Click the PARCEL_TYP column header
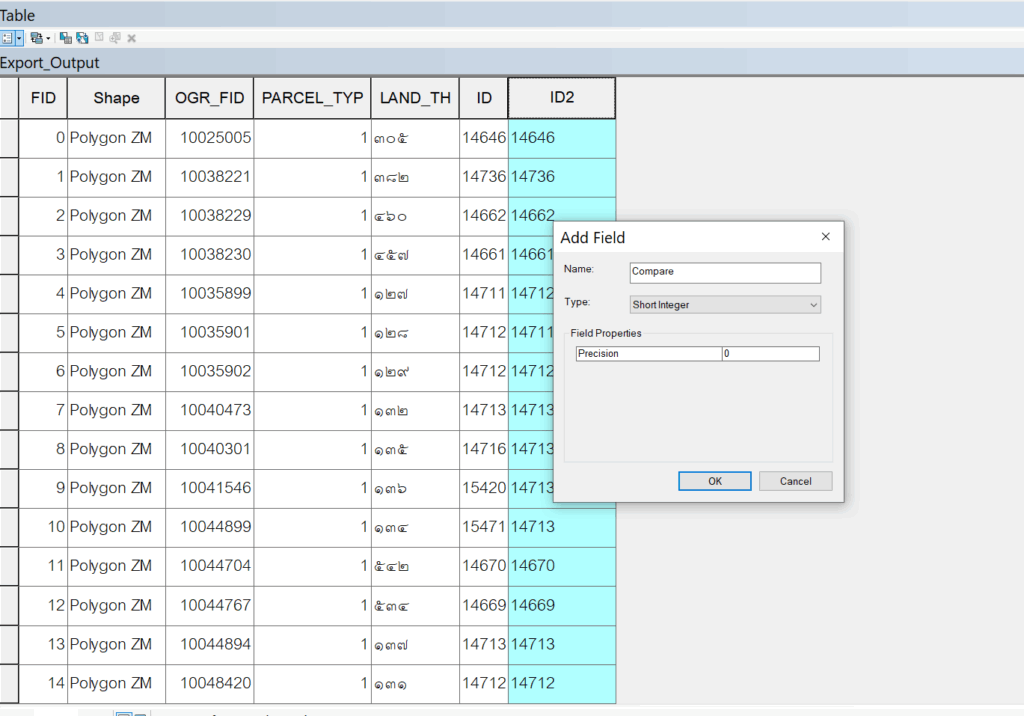Image resolution: width=1024 pixels, height=716 pixels. [312, 98]
